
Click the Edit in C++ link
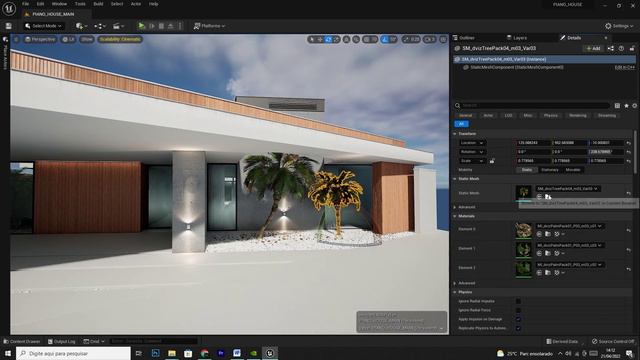tap(625, 67)
